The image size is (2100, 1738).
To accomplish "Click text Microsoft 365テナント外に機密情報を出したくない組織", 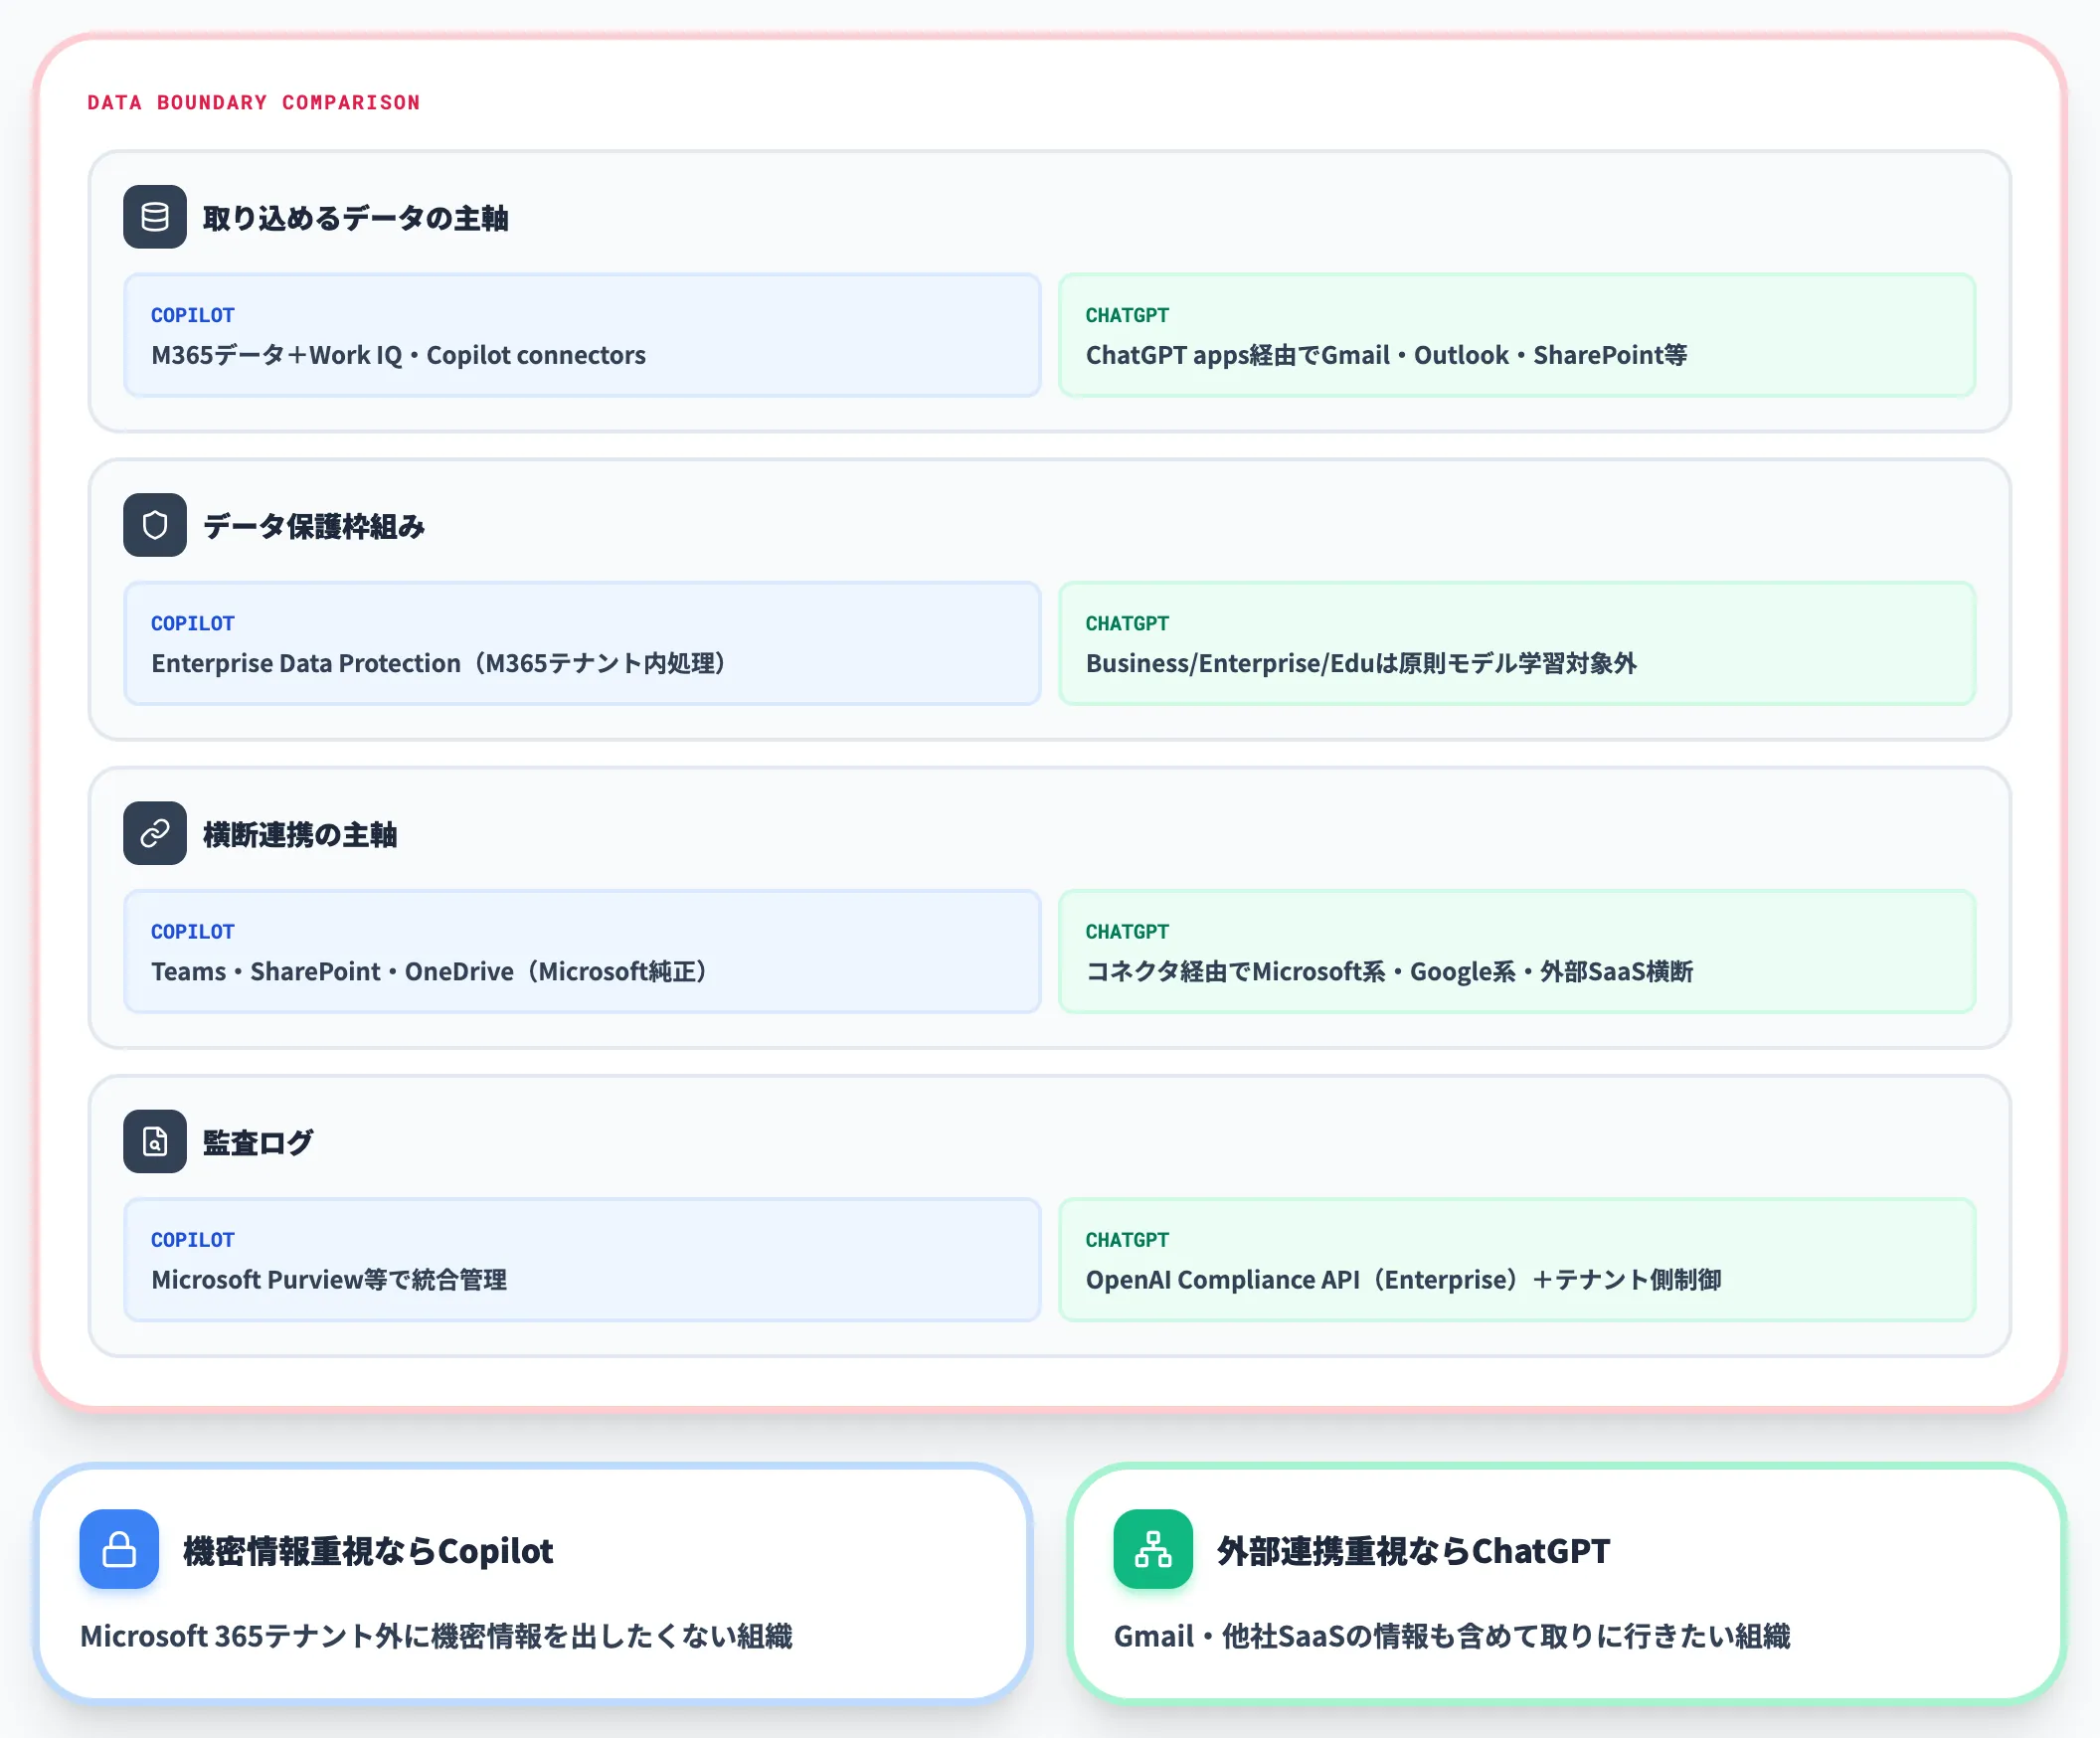I will tap(436, 1635).
